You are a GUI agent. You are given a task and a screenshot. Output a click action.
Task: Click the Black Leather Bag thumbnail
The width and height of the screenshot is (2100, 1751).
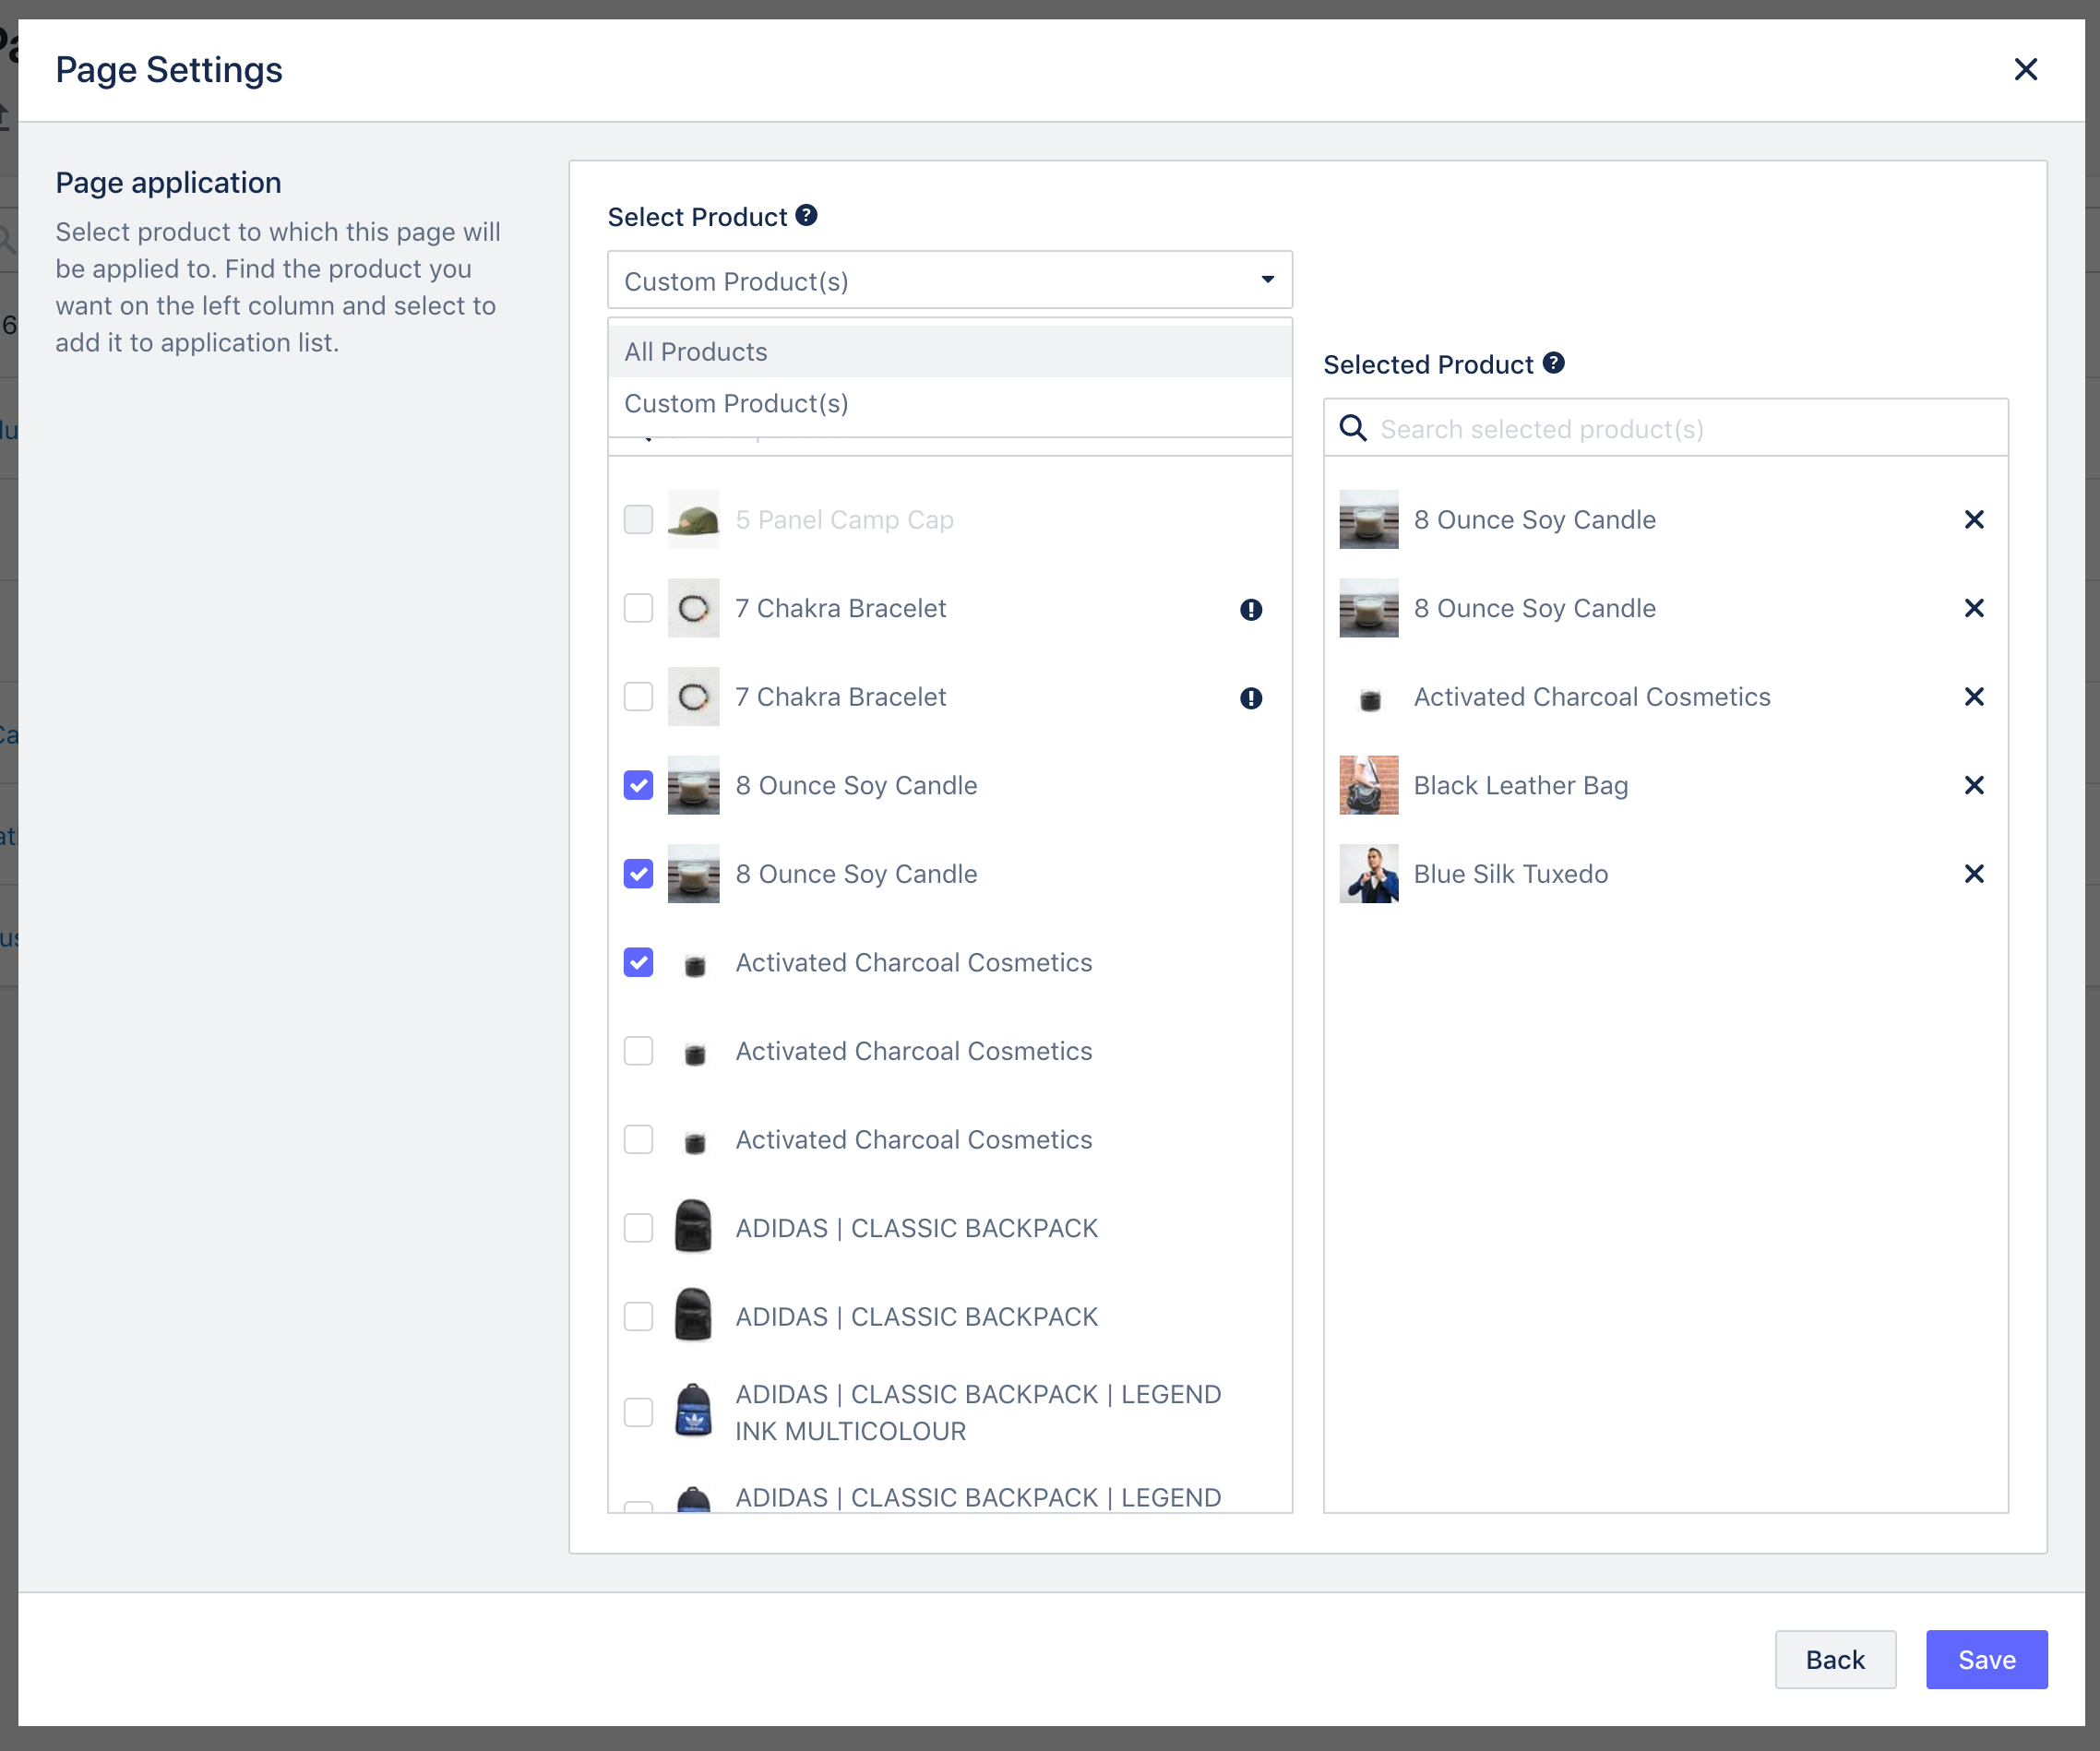(x=1368, y=785)
